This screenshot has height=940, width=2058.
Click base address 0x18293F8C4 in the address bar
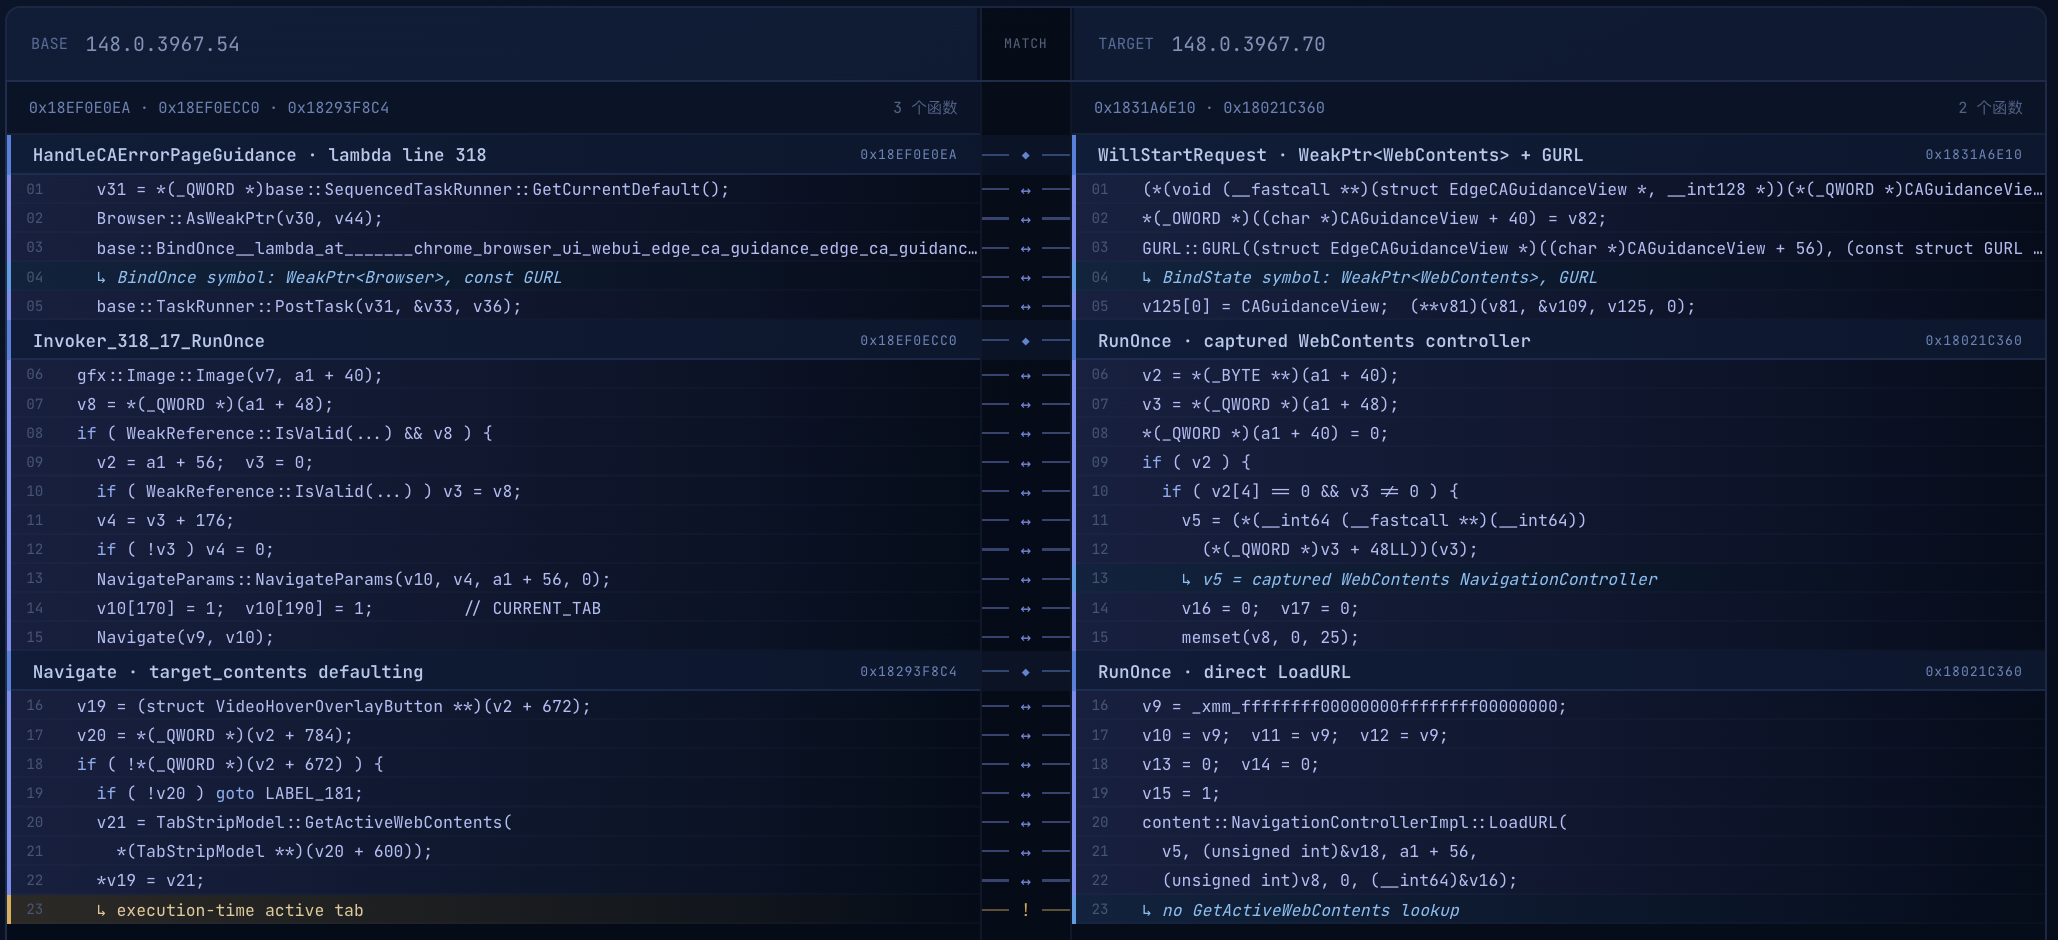pos(338,108)
